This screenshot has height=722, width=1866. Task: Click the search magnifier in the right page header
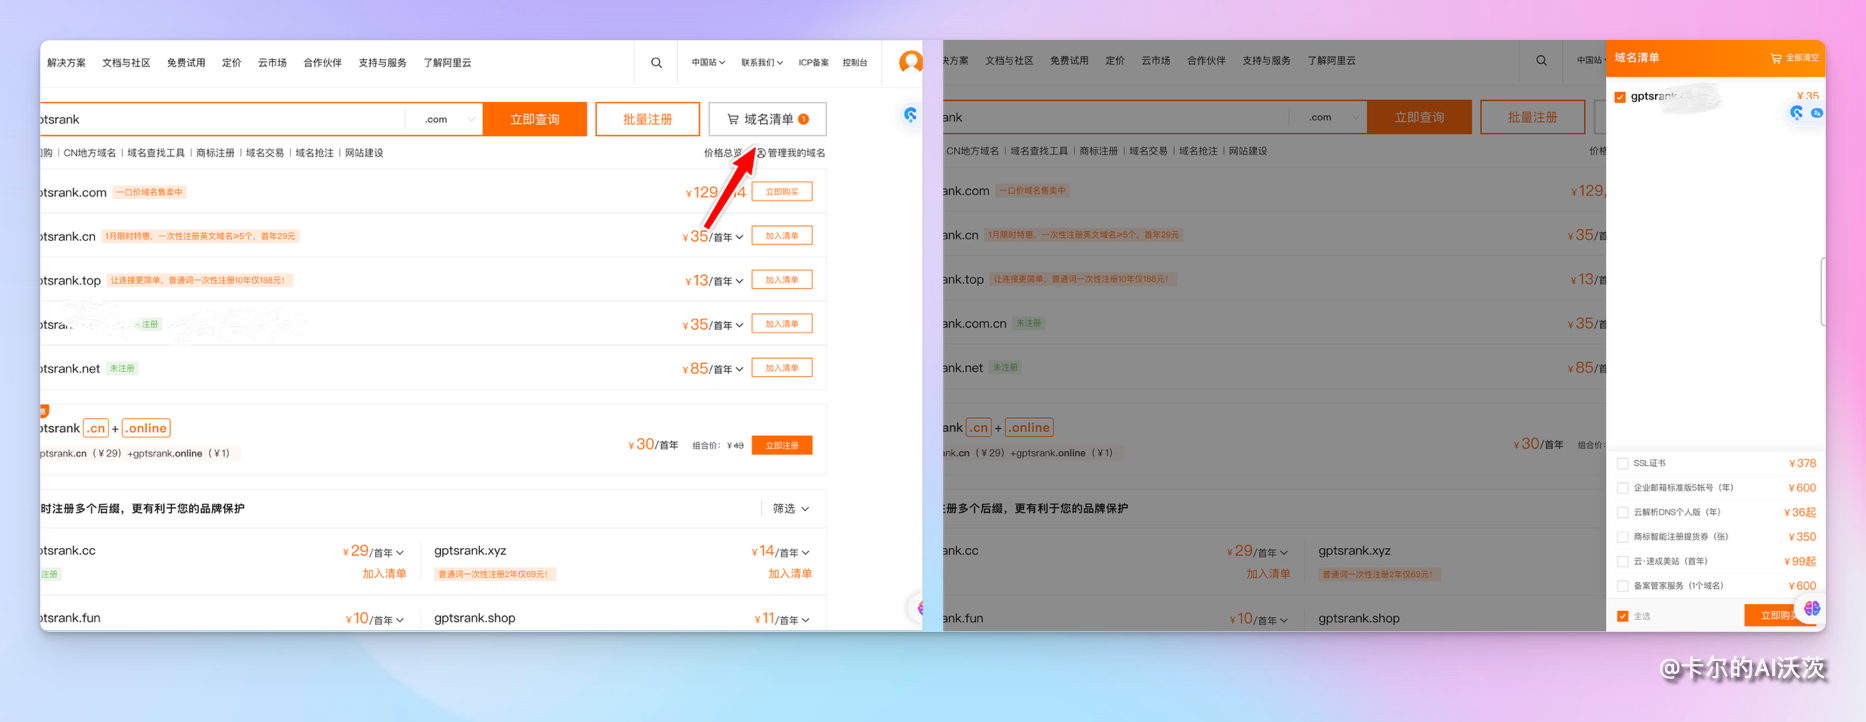pyautogui.click(x=1541, y=60)
